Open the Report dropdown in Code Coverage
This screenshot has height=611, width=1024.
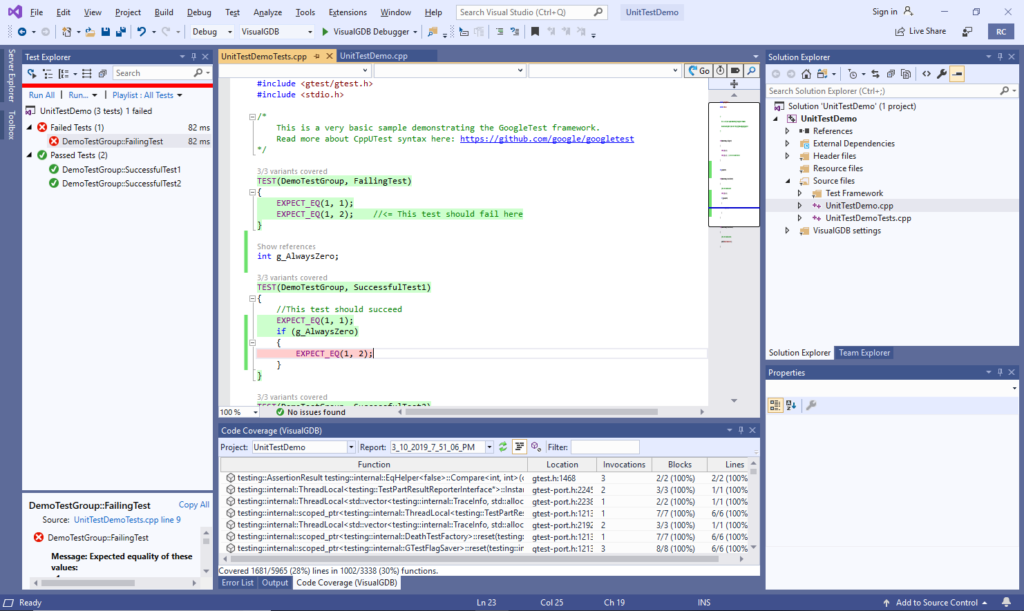point(489,447)
